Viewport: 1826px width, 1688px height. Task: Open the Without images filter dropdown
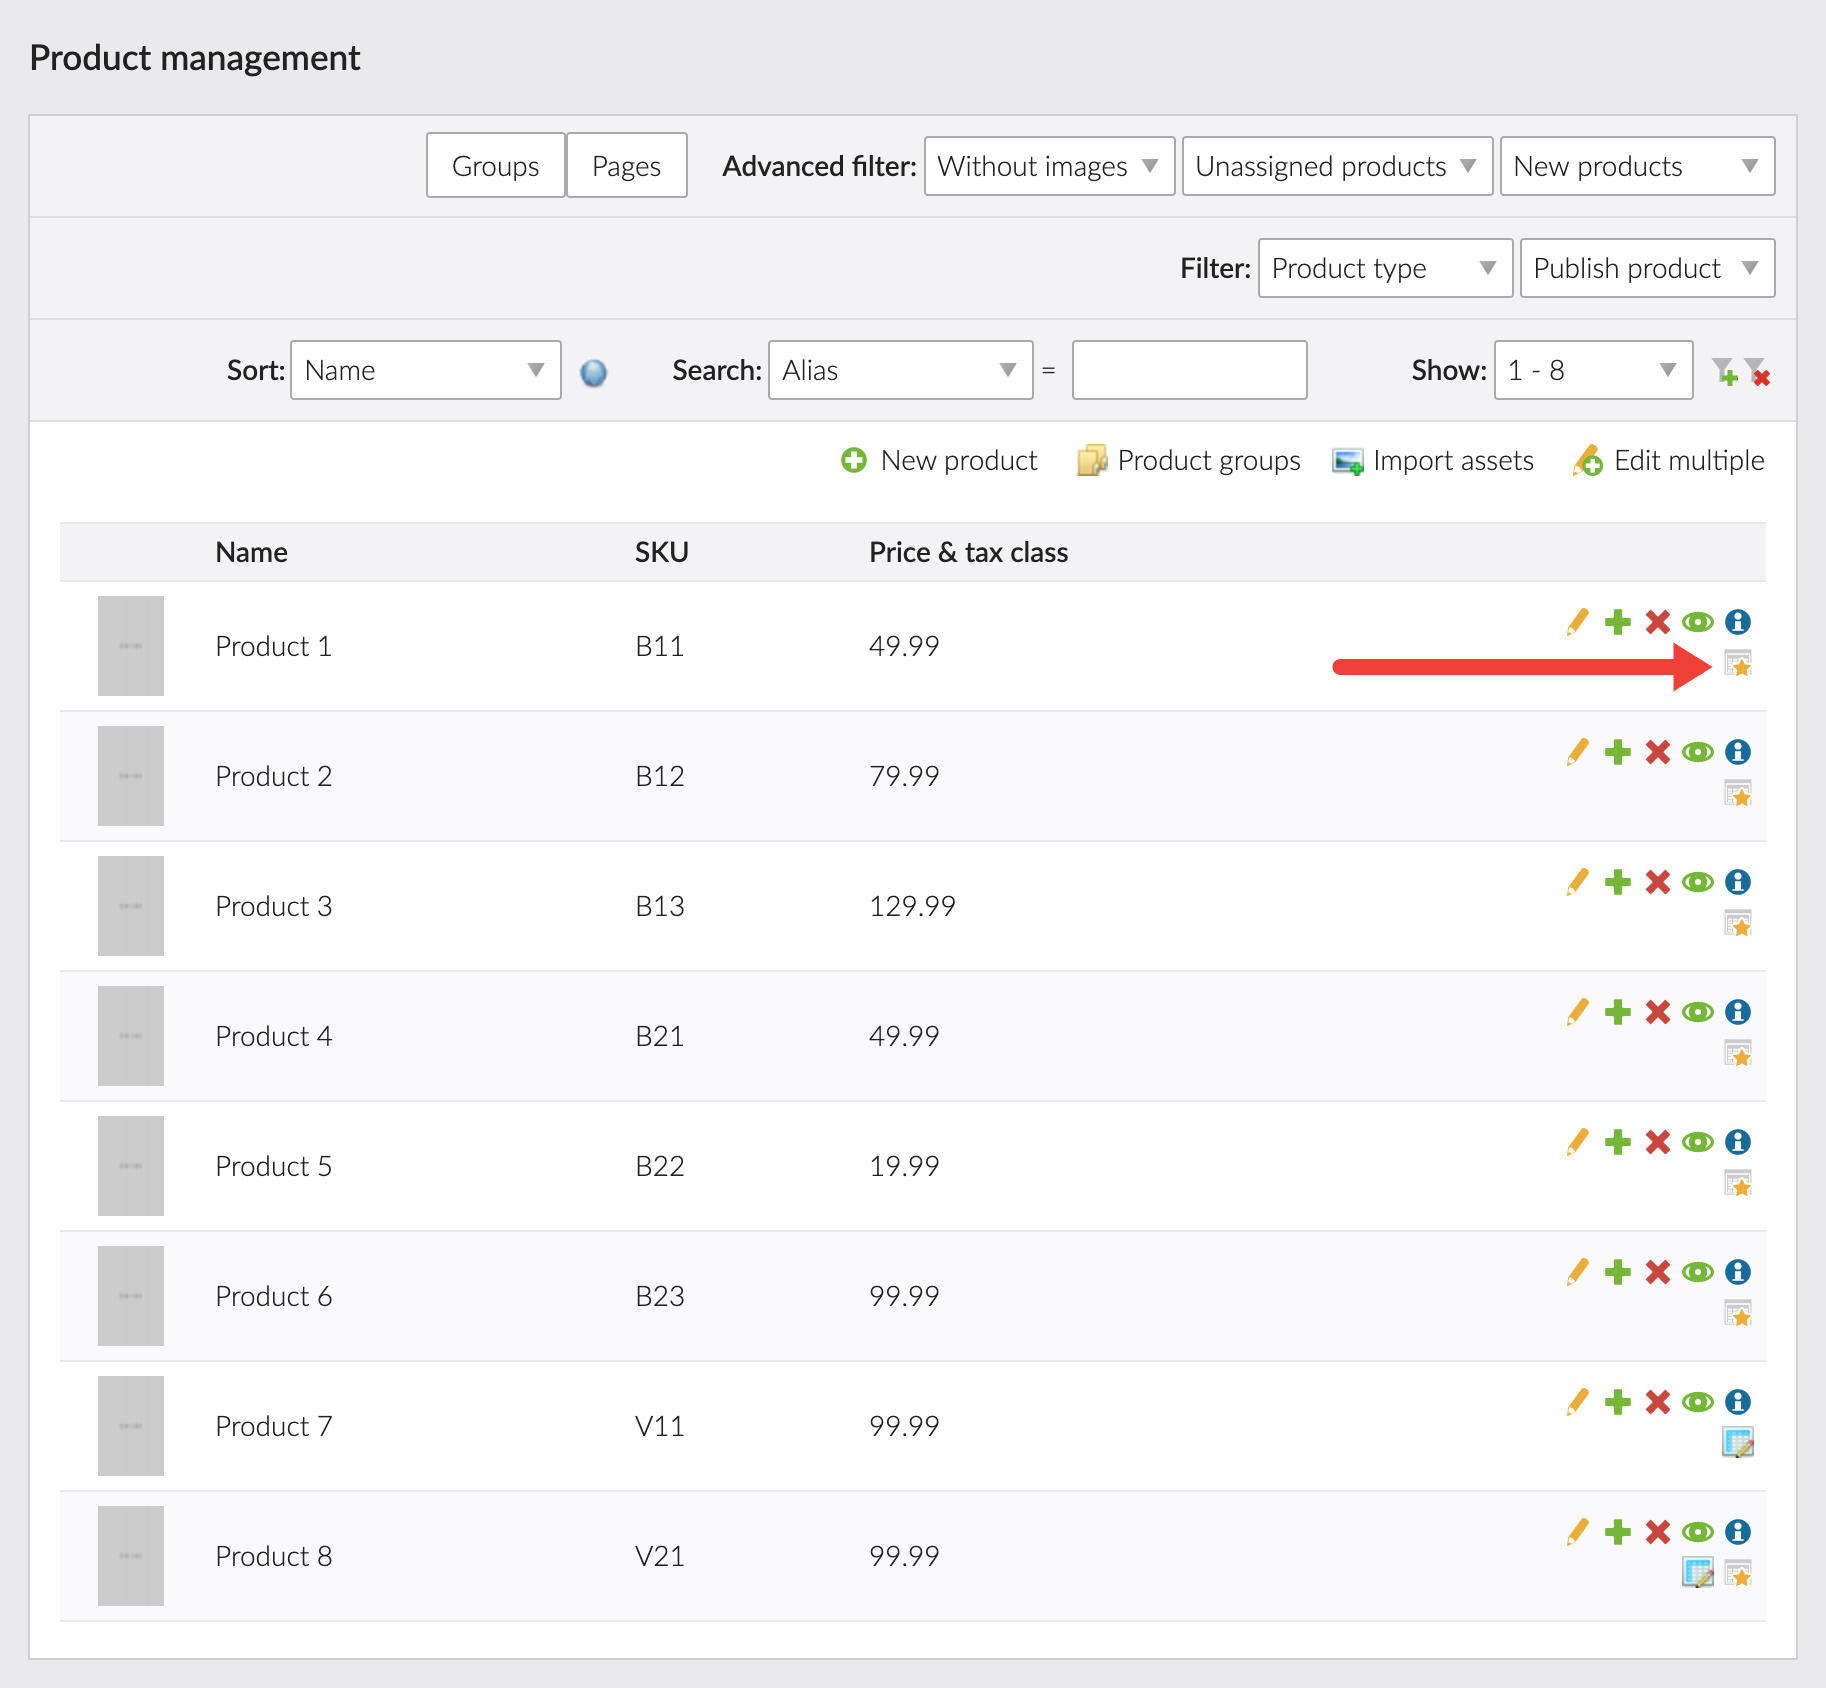coord(1049,166)
